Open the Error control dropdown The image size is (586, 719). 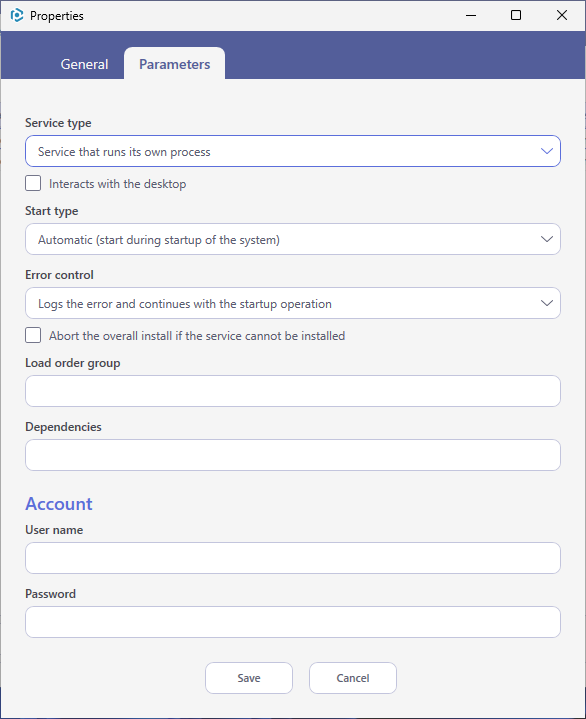pos(293,303)
